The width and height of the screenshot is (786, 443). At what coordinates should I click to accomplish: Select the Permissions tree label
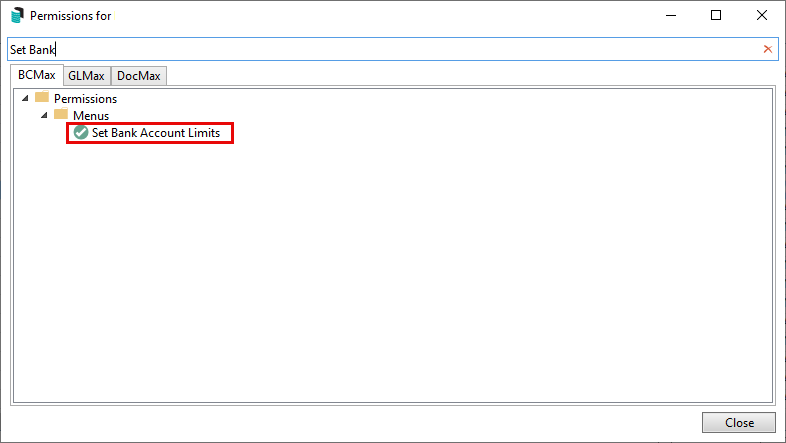tap(85, 99)
